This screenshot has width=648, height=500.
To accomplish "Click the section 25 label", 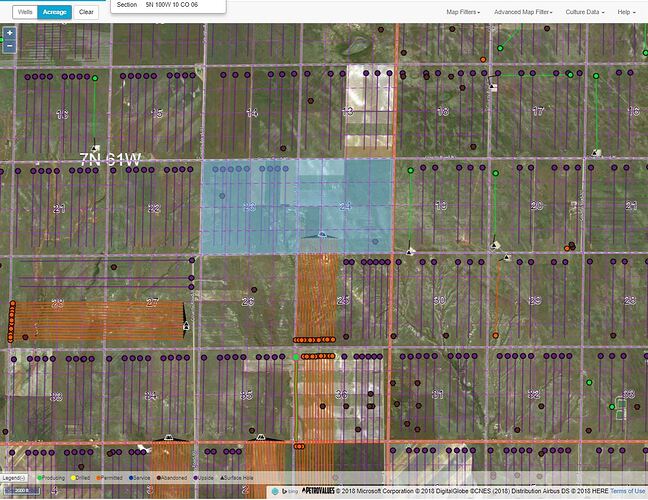I will (x=343, y=300).
